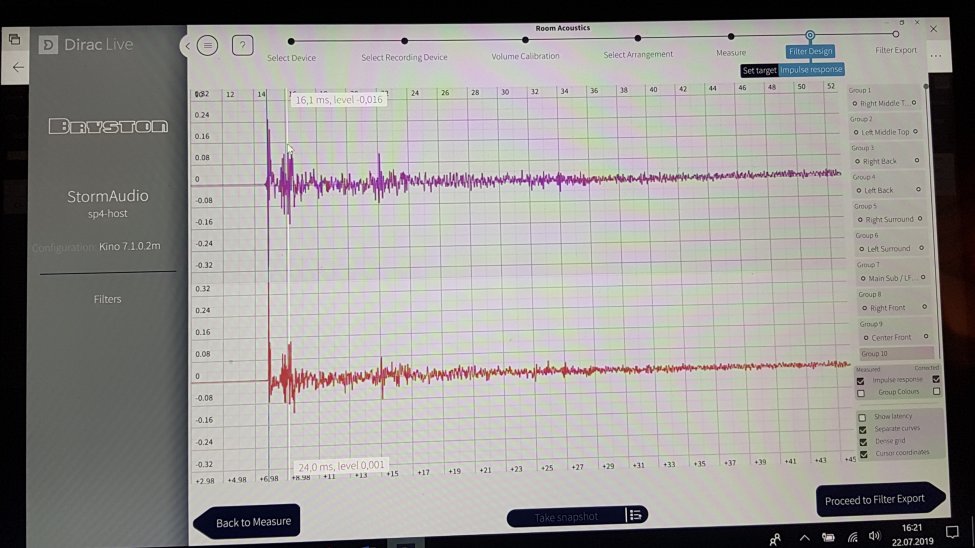Disable the Dense grid checkbox
Viewport: 975px width, 548px height.
pos(863,442)
